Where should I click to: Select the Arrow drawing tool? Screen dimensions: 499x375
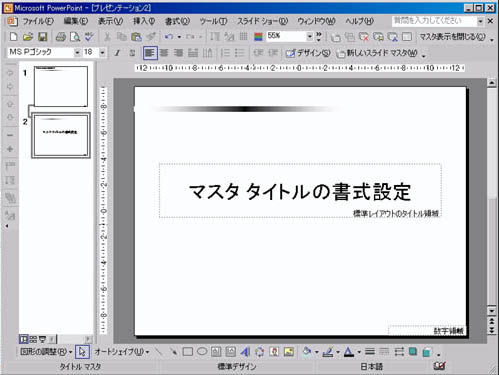(x=173, y=352)
